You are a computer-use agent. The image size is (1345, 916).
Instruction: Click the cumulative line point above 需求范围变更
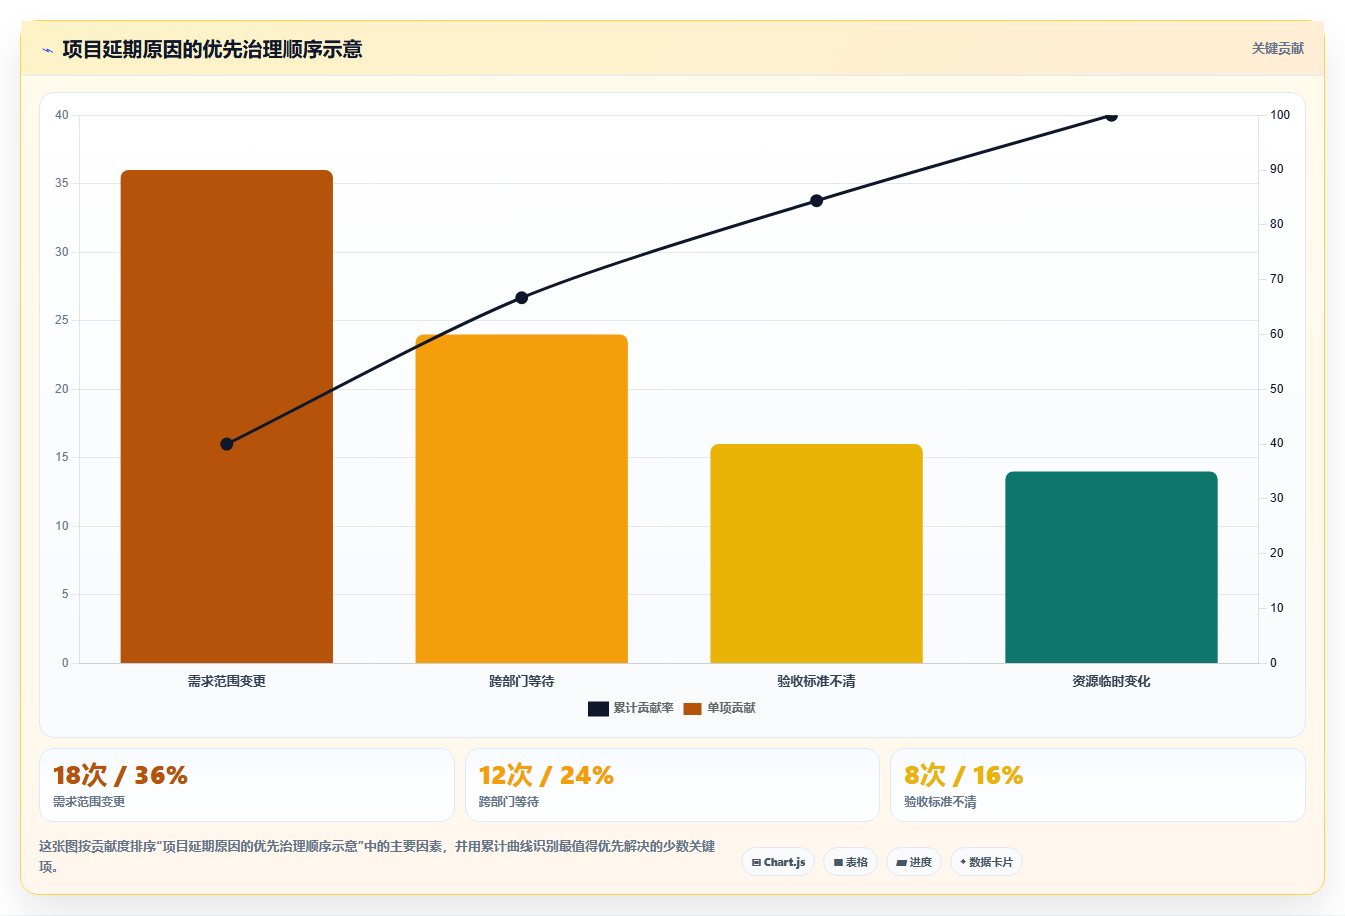227,444
